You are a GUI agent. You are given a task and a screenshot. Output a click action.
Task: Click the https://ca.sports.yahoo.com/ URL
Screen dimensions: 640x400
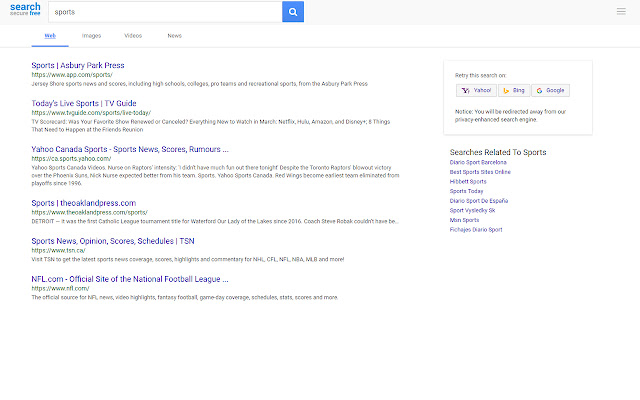(x=71, y=159)
